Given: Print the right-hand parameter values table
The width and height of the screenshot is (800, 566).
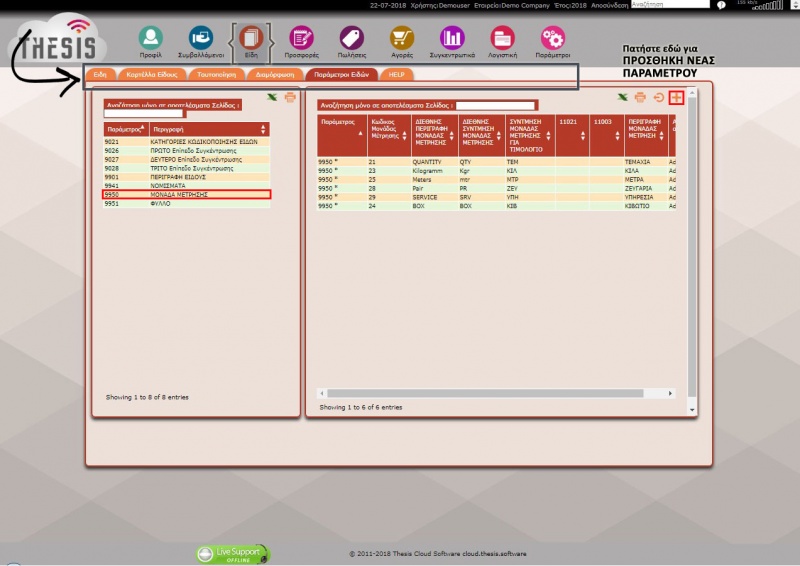Looking at the screenshot, I should tap(640, 97).
